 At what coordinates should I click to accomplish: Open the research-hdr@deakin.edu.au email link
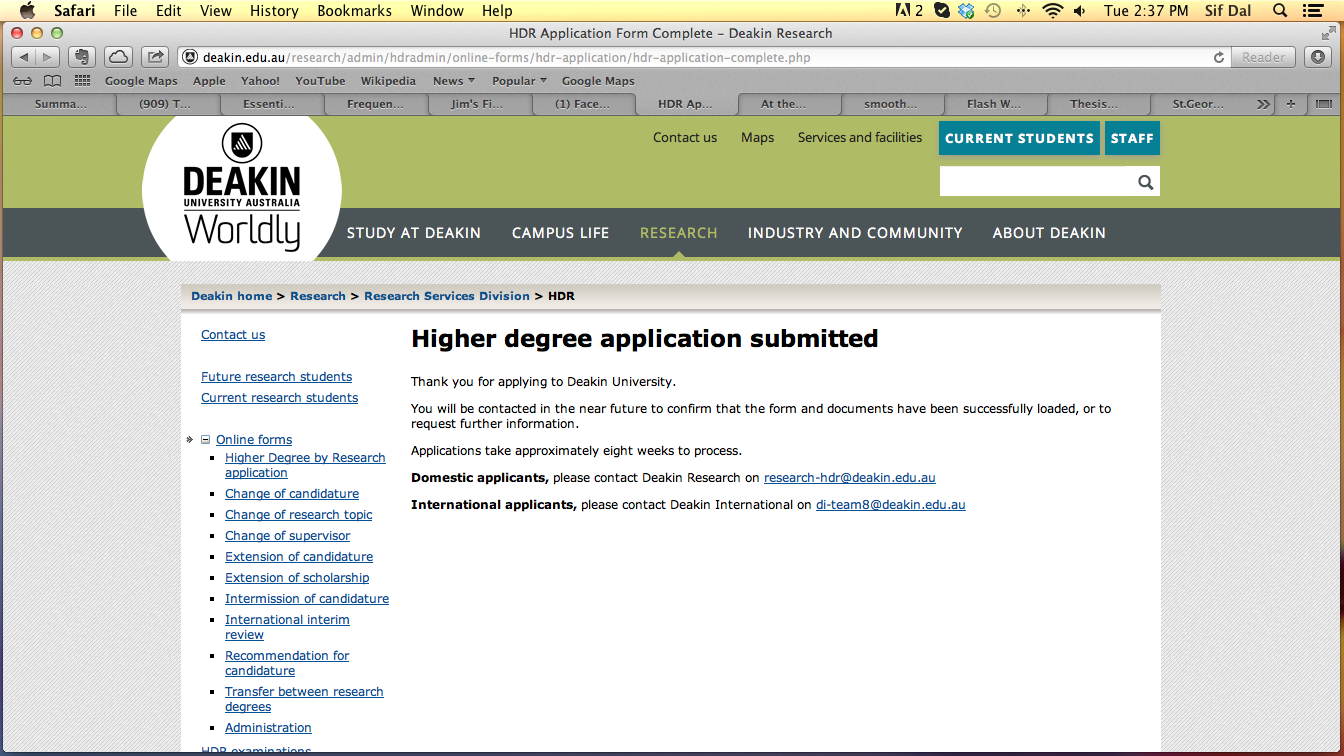coord(850,478)
